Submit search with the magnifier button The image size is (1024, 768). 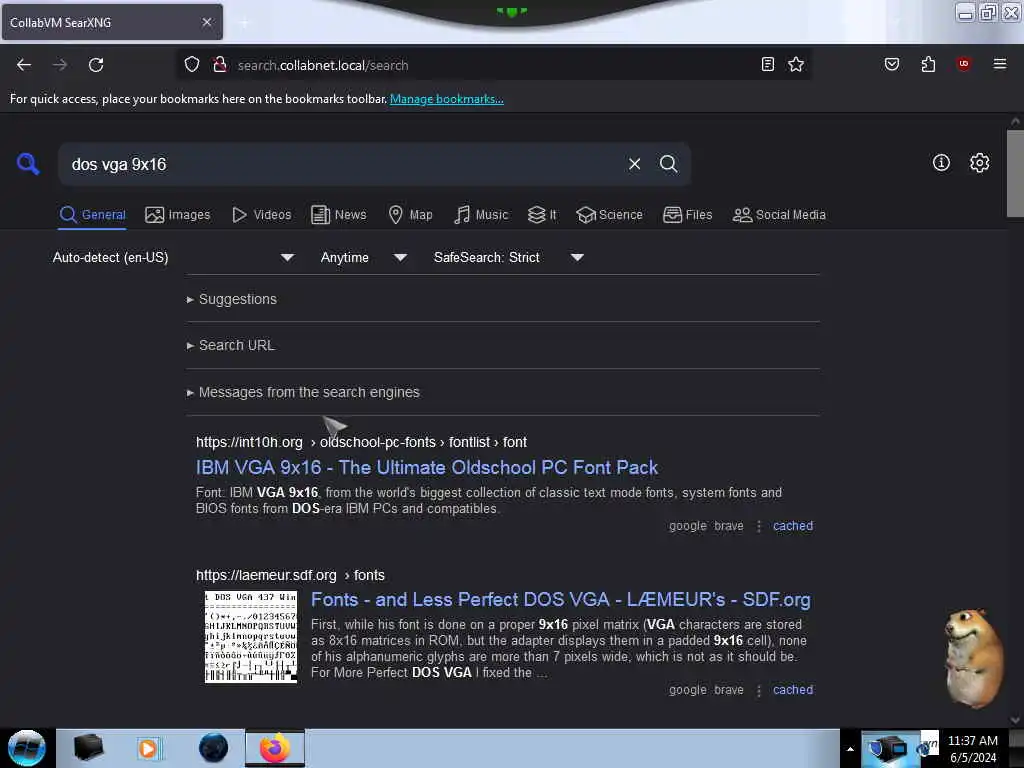[668, 164]
